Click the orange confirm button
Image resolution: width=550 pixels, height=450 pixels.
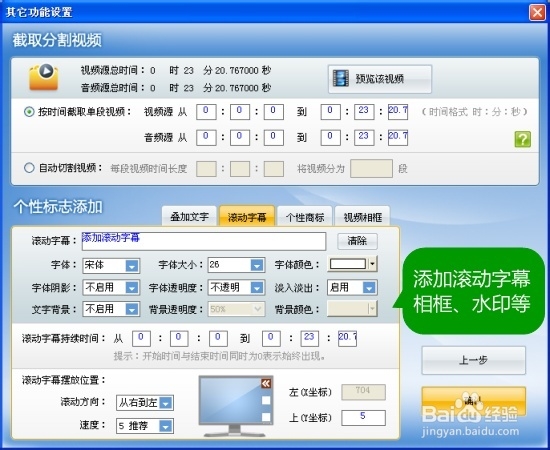[x=474, y=401]
